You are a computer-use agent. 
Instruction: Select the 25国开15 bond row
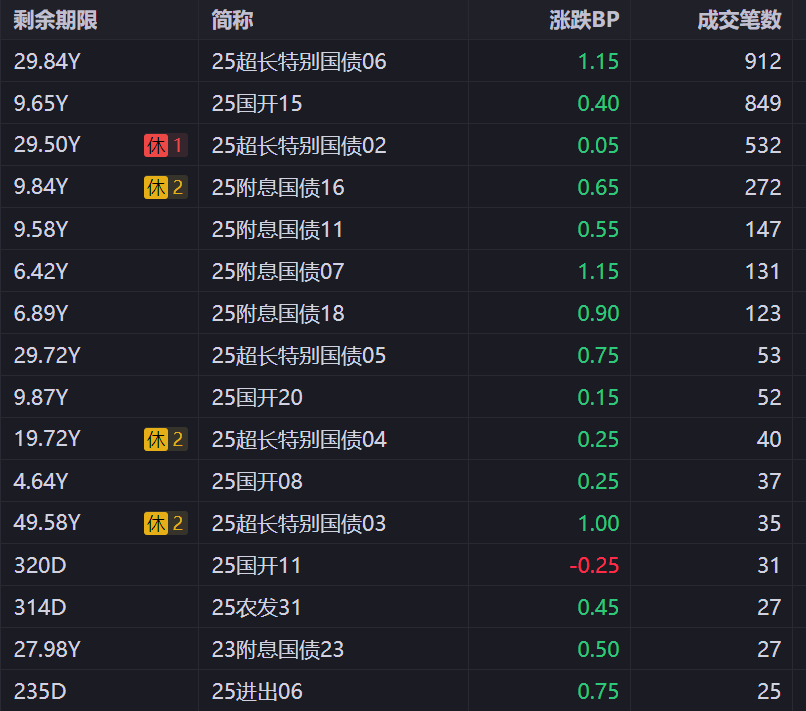(257, 104)
